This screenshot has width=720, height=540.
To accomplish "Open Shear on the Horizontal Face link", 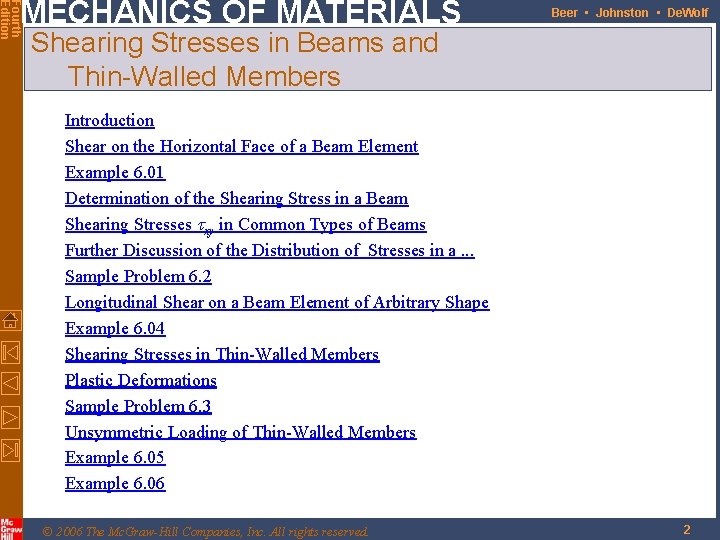I will click(x=242, y=146).
